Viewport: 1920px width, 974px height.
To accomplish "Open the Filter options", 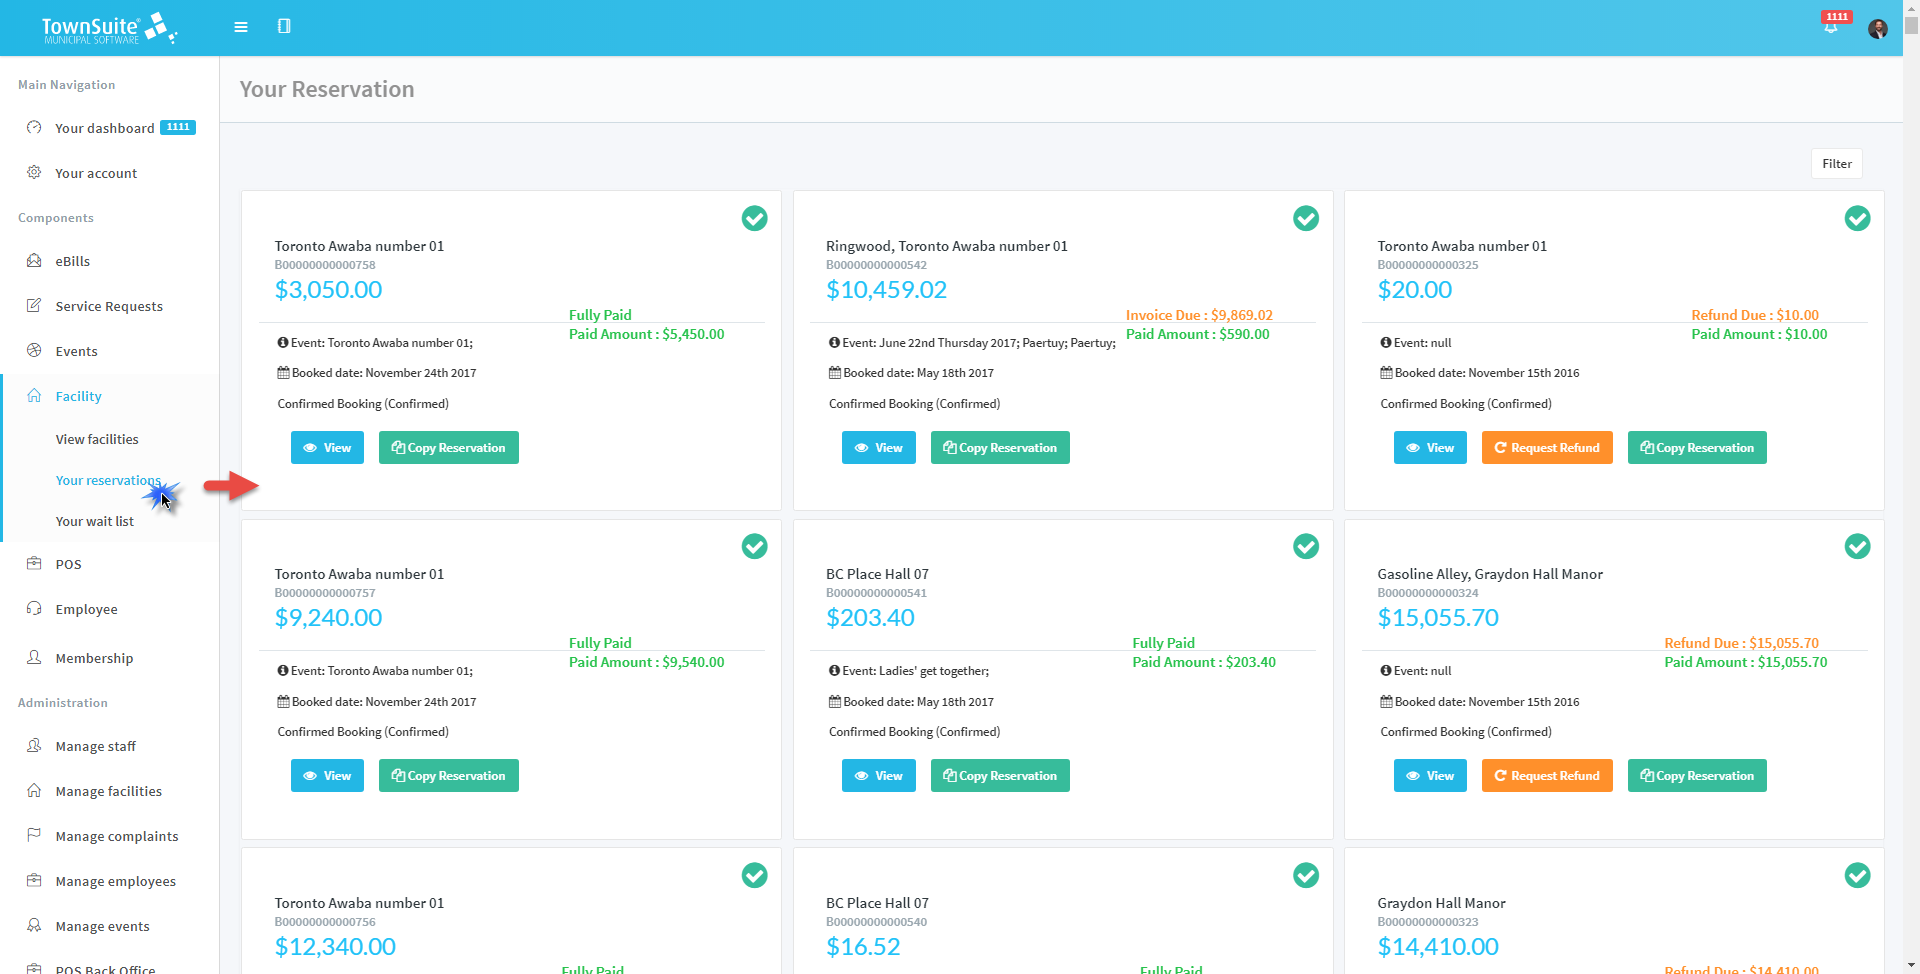I will [1836, 164].
